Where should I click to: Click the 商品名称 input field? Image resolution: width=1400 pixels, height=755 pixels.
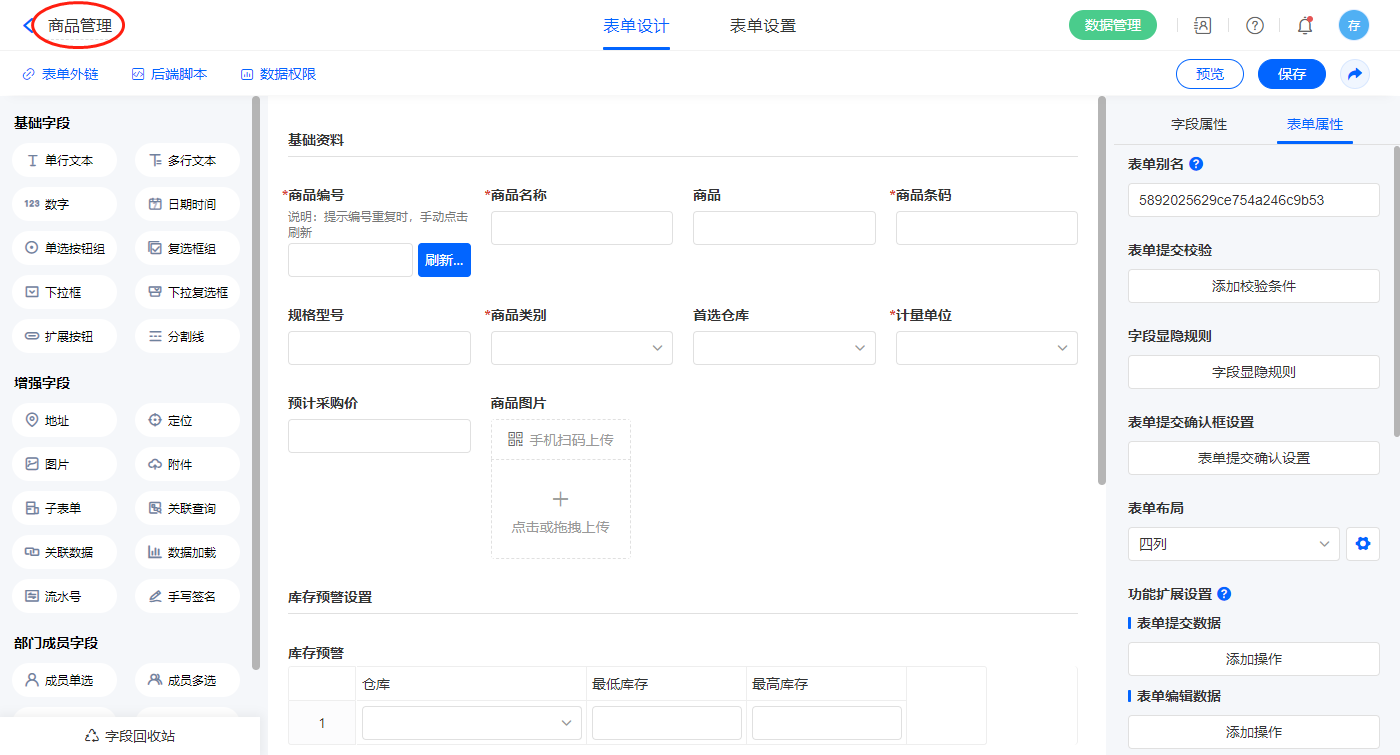(581, 228)
